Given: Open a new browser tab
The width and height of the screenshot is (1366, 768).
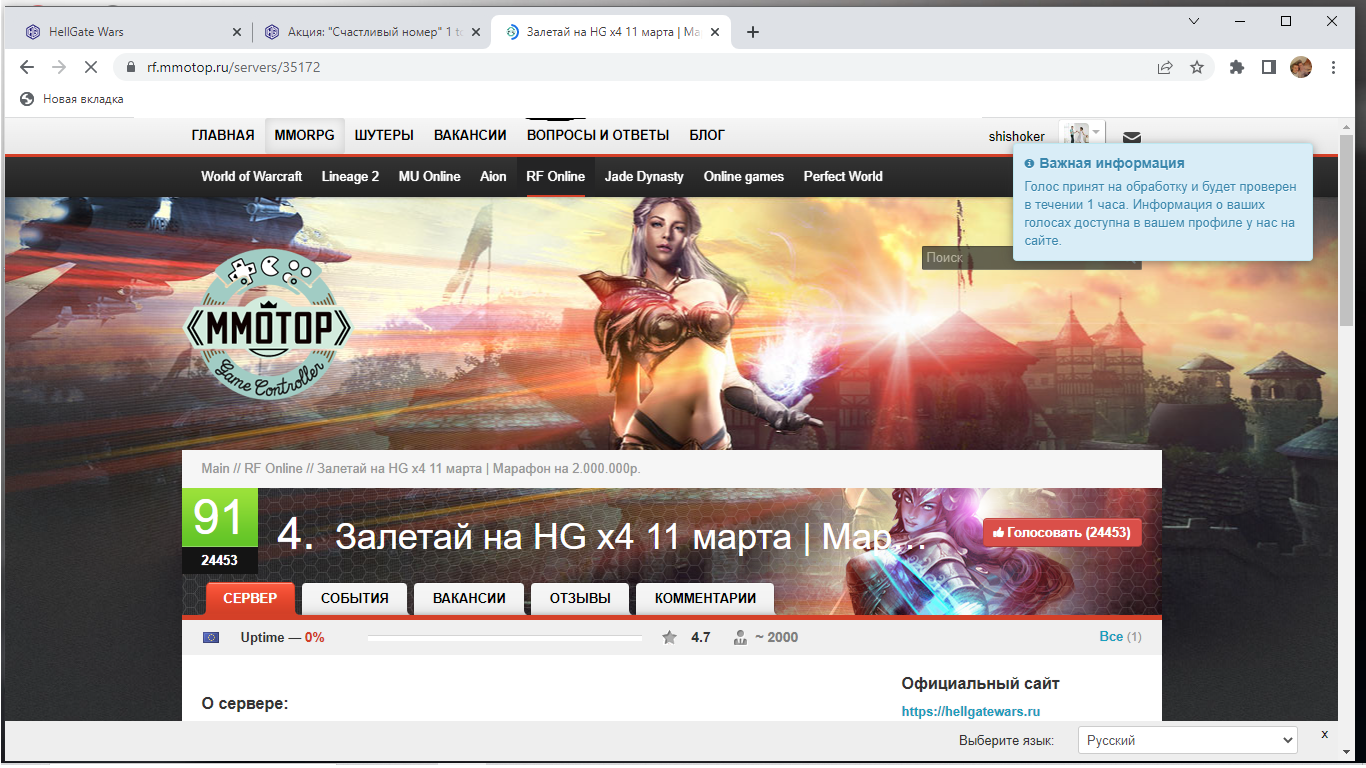Looking at the screenshot, I should click(753, 32).
